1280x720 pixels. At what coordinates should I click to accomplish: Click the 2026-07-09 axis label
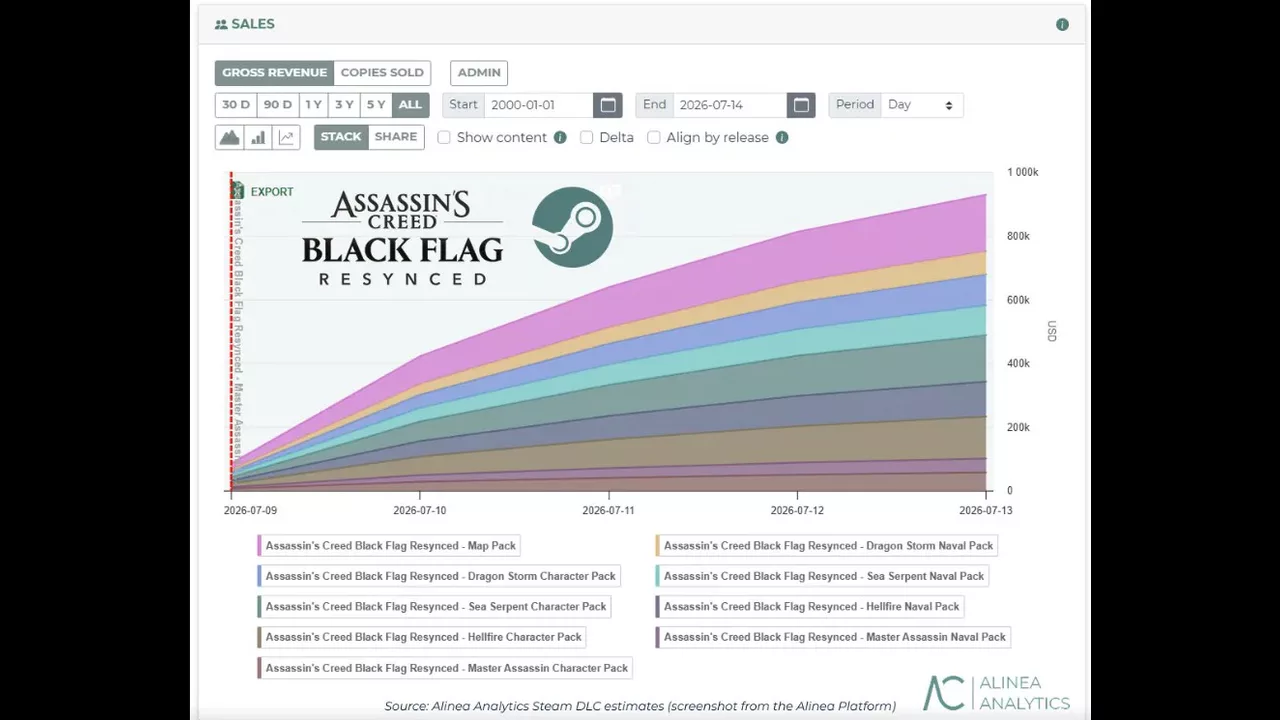[251, 510]
